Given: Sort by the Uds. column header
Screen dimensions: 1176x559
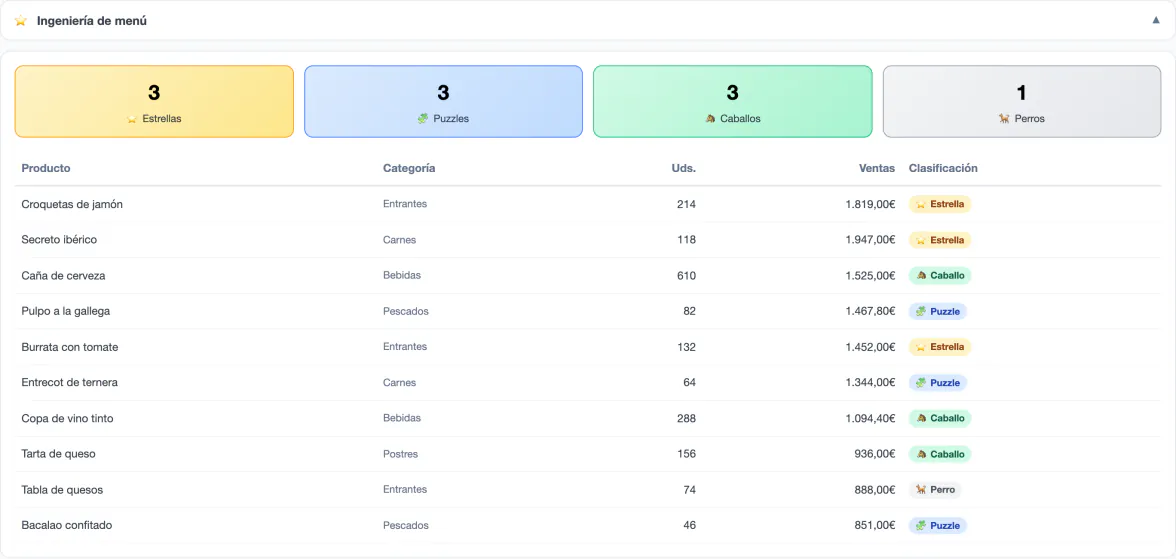Looking at the screenshot, I should coord(683,168).
